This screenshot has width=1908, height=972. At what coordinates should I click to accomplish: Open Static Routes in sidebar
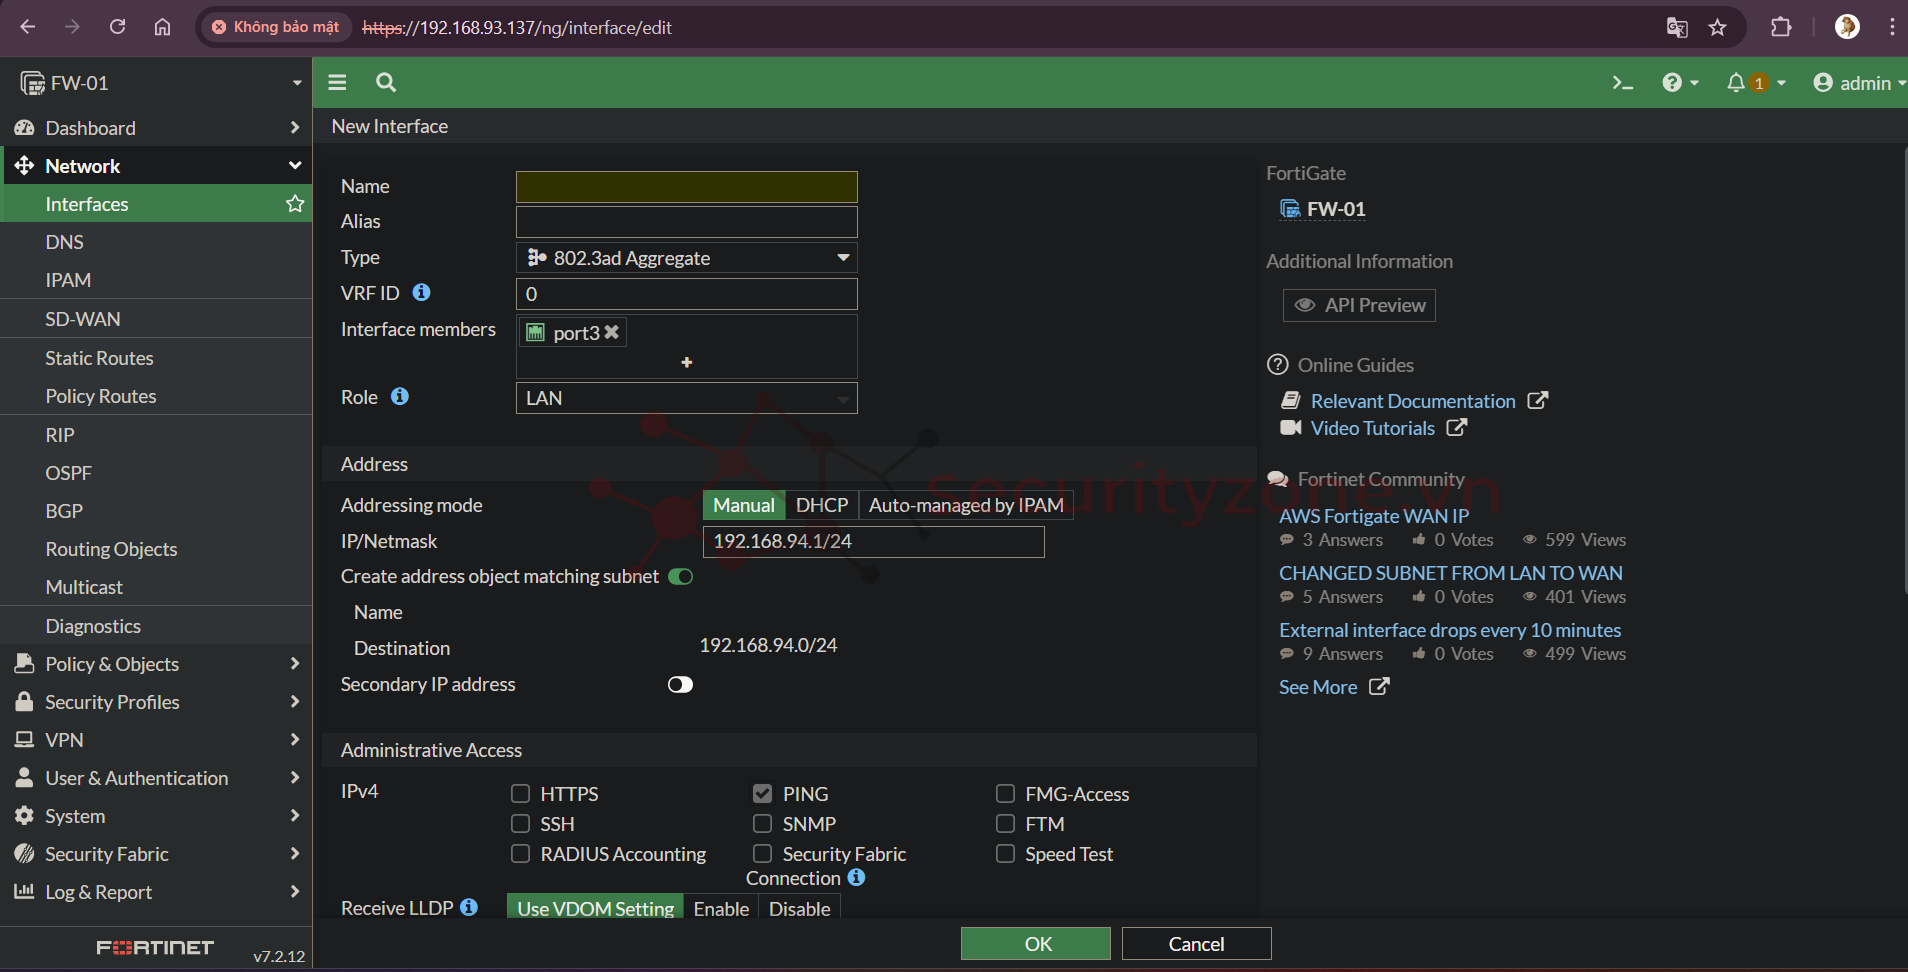point(99,358)
